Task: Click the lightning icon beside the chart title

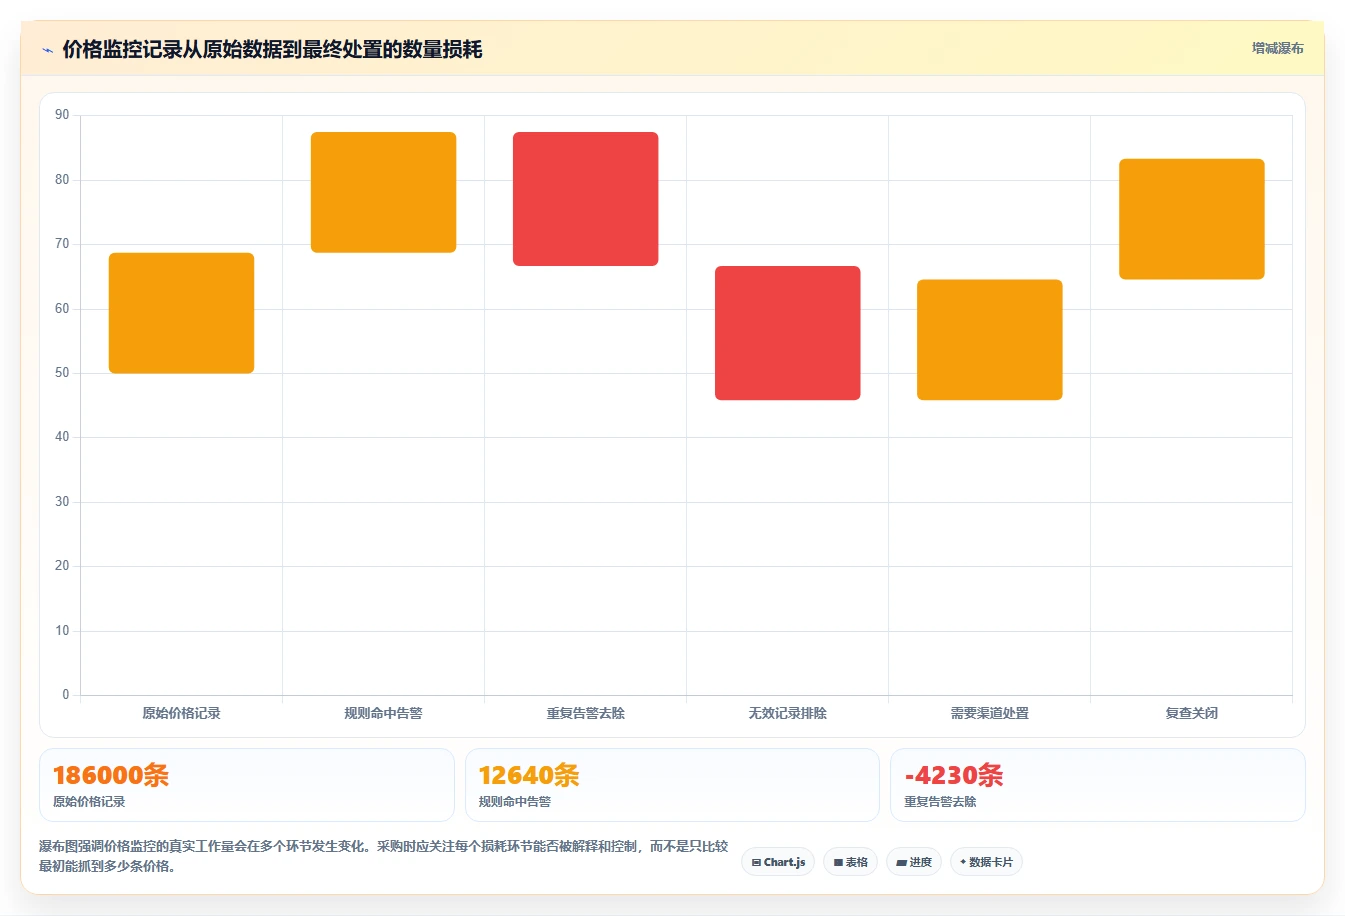Action: [x=47, y=50]
